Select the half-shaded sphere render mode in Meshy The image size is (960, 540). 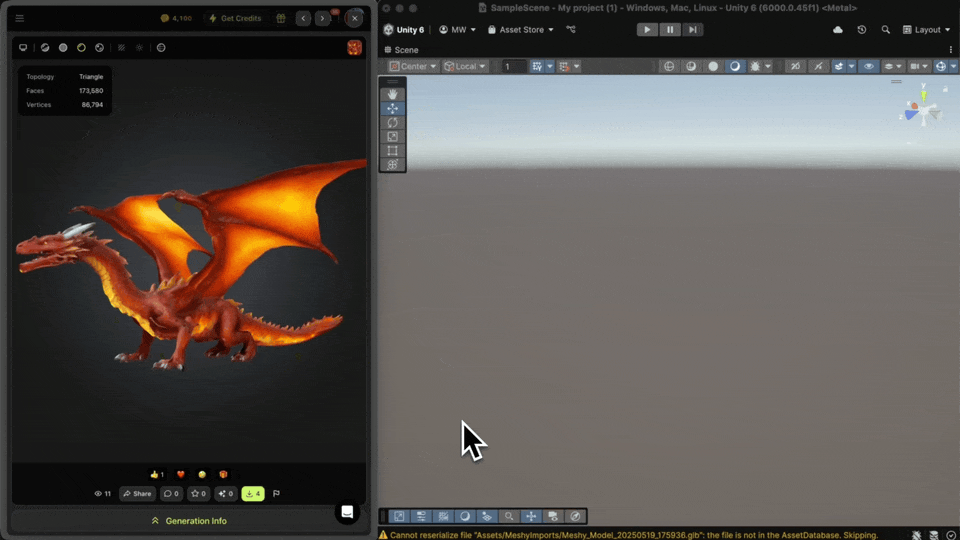pos(45,48)
